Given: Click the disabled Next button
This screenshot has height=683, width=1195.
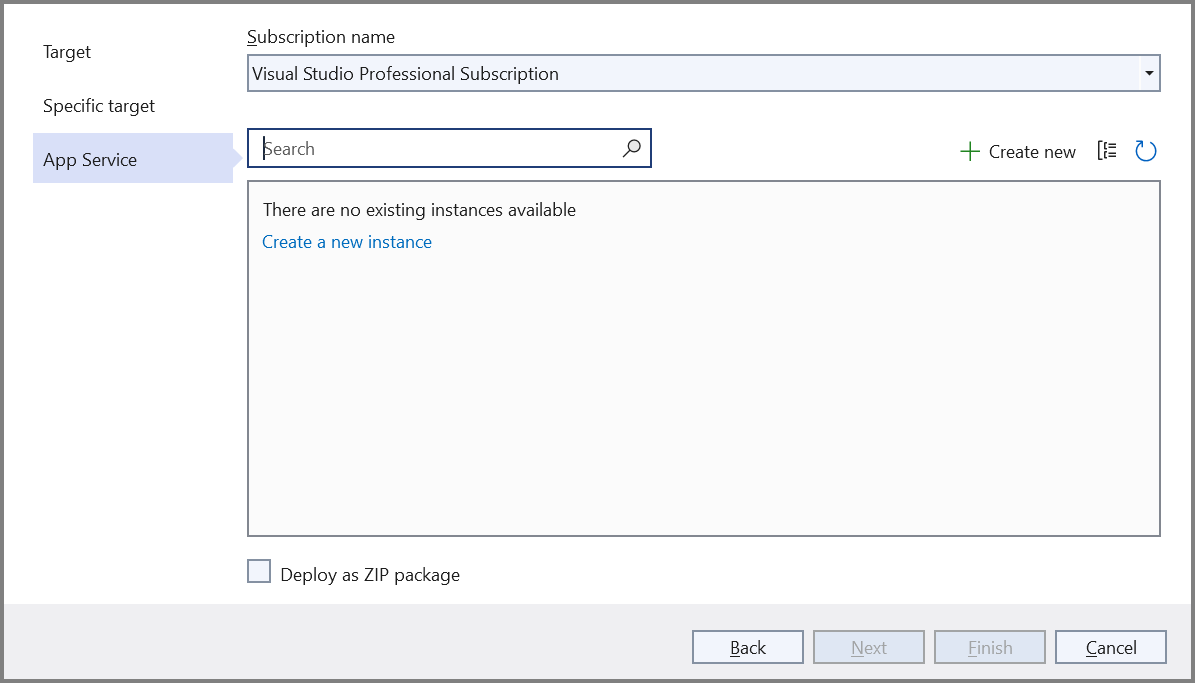Looking at the screenshot, I should pyautogui.click(x=868, y=646).
